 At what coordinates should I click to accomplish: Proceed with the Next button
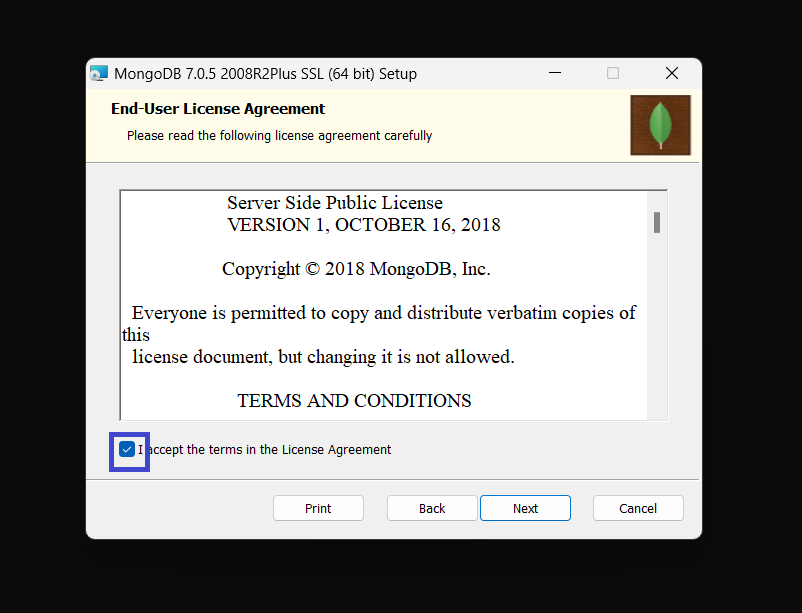click(x=525, y=508)
